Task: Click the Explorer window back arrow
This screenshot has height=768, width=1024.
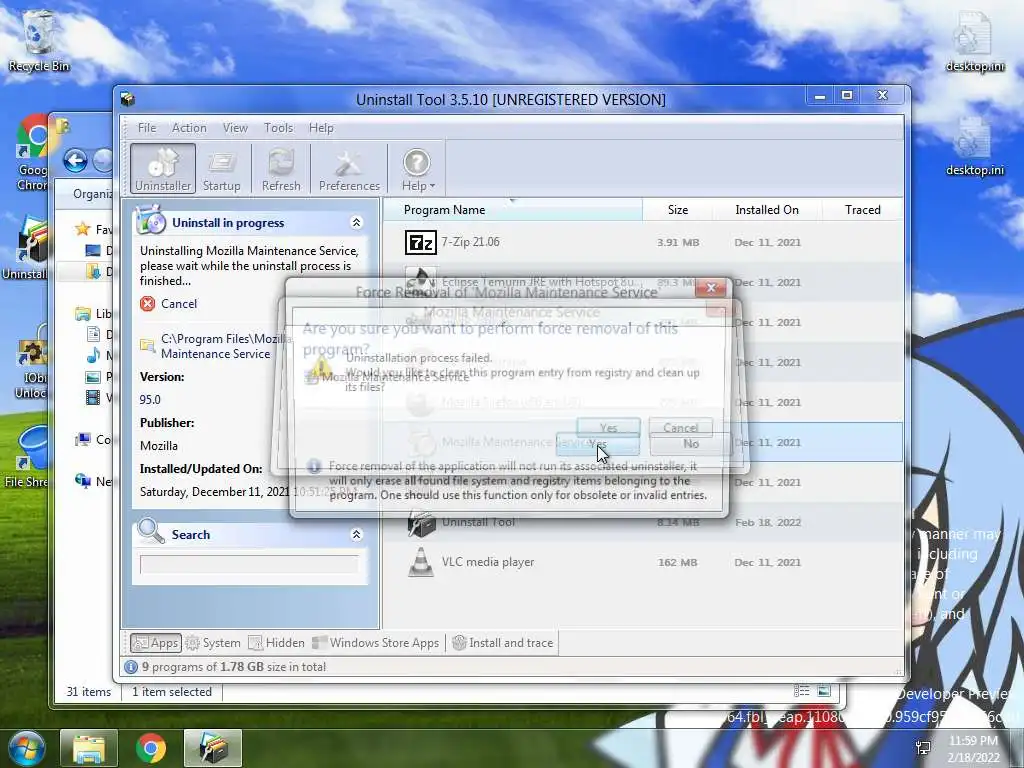Action: tap(75, 160)
